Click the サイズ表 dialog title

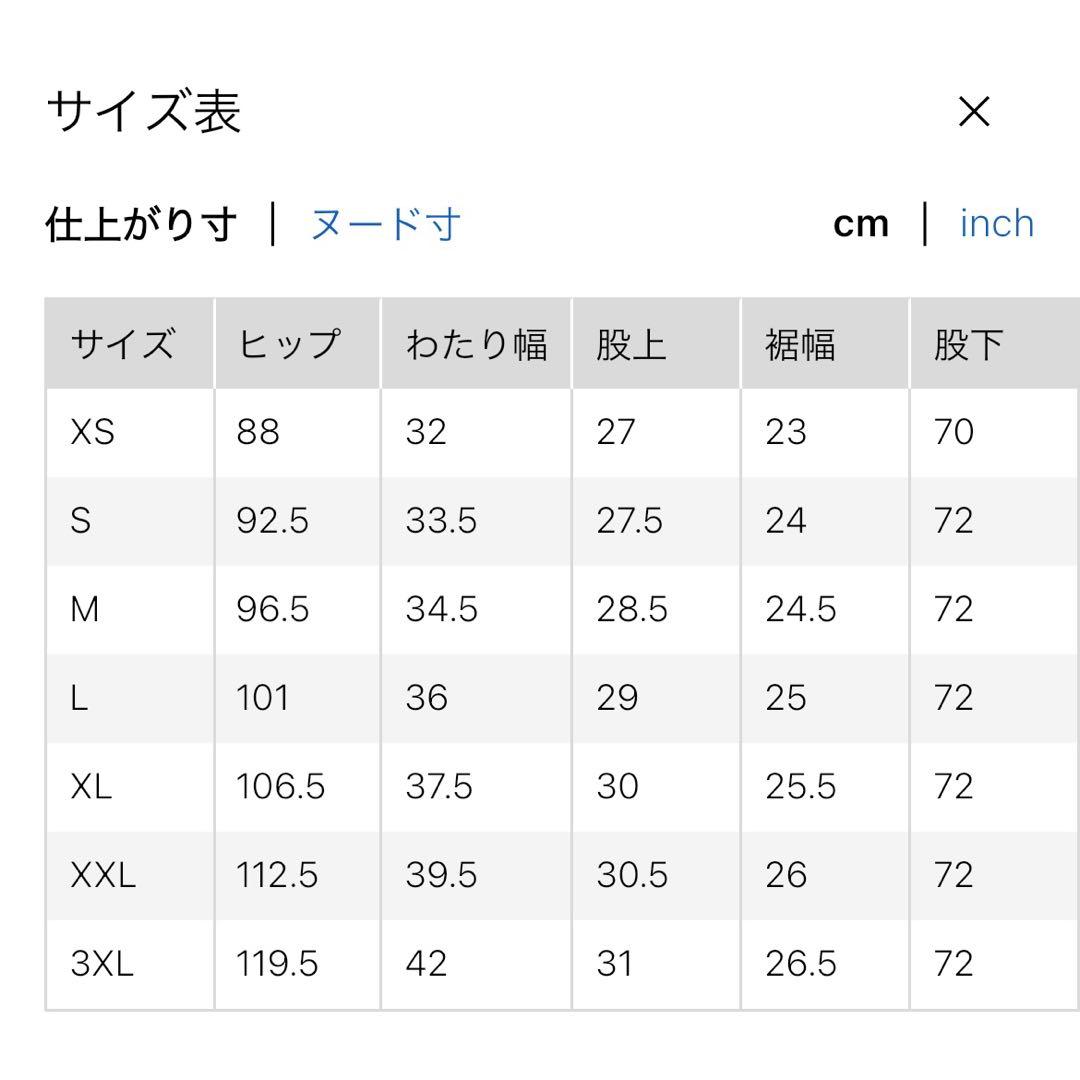point(144,112)
